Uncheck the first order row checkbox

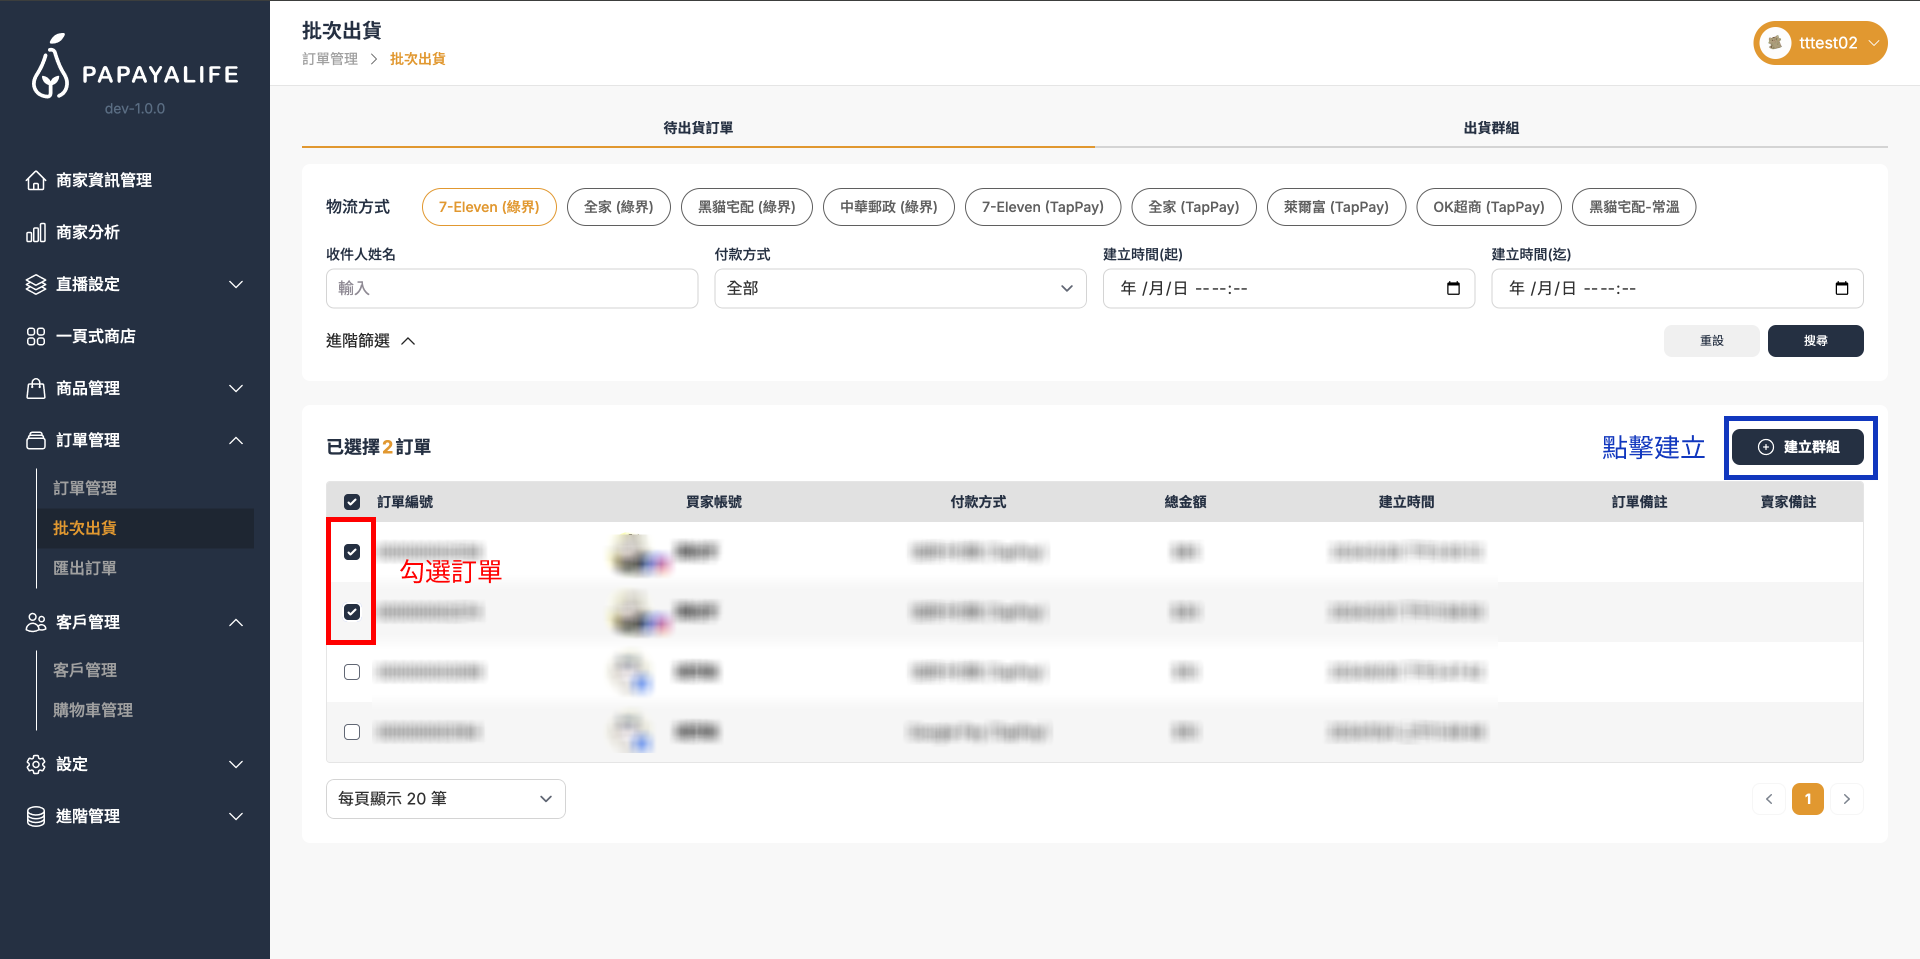tap(352, 552)
